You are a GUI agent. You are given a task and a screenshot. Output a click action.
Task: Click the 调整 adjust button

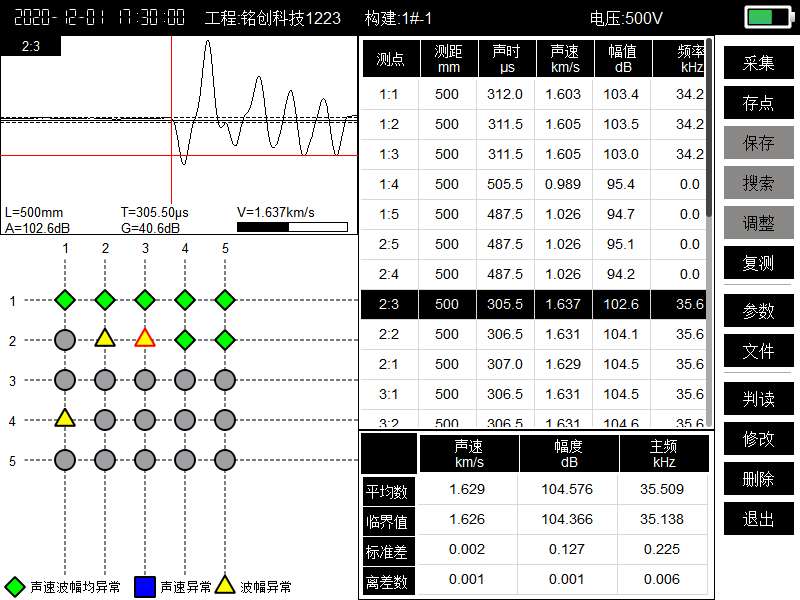[758, 222]
